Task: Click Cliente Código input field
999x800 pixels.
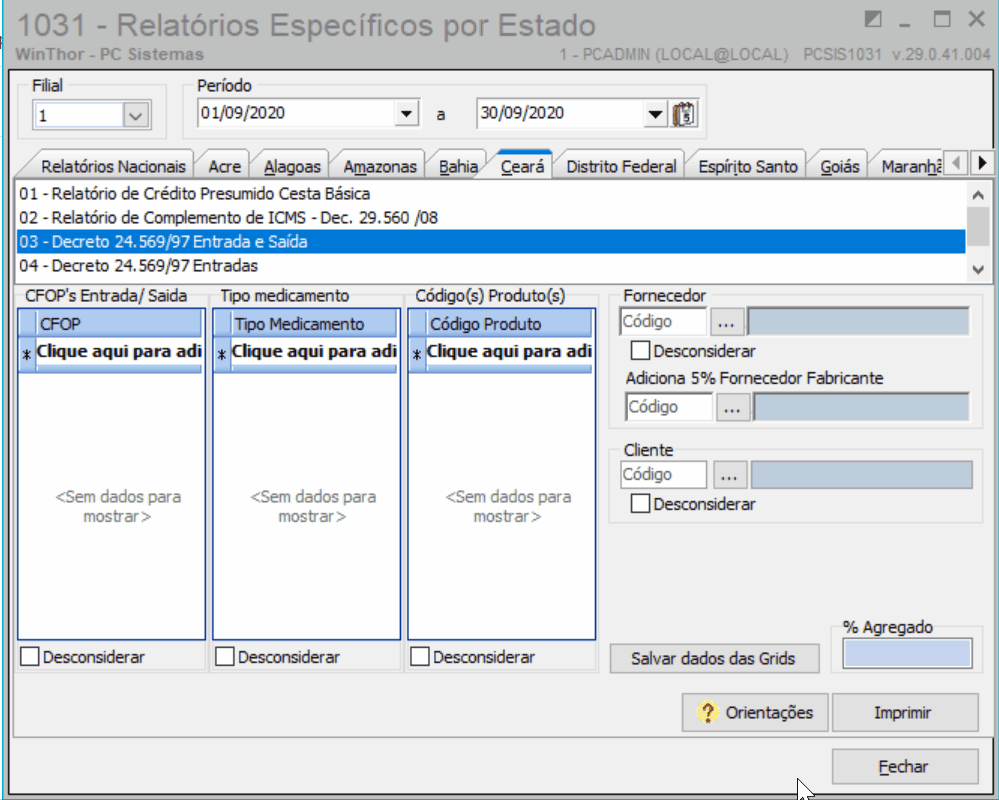Action: [663, 475]
